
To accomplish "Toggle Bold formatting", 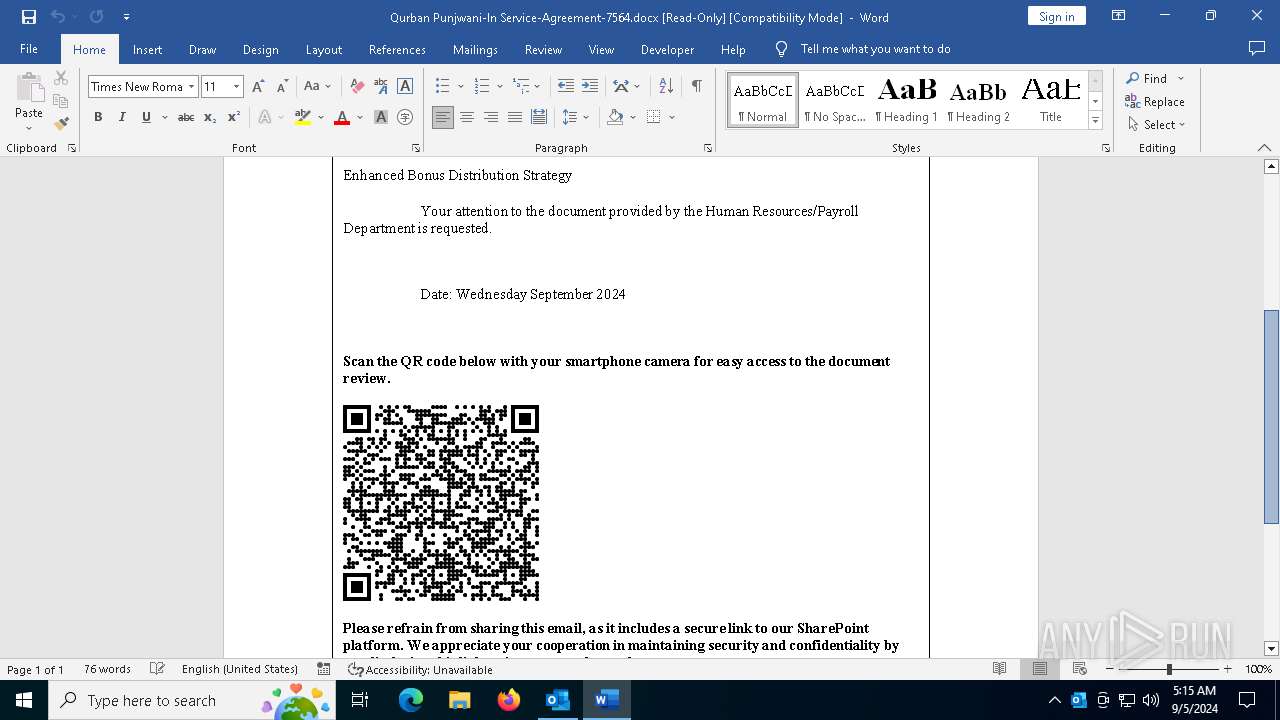I will [x=98, y=118].
